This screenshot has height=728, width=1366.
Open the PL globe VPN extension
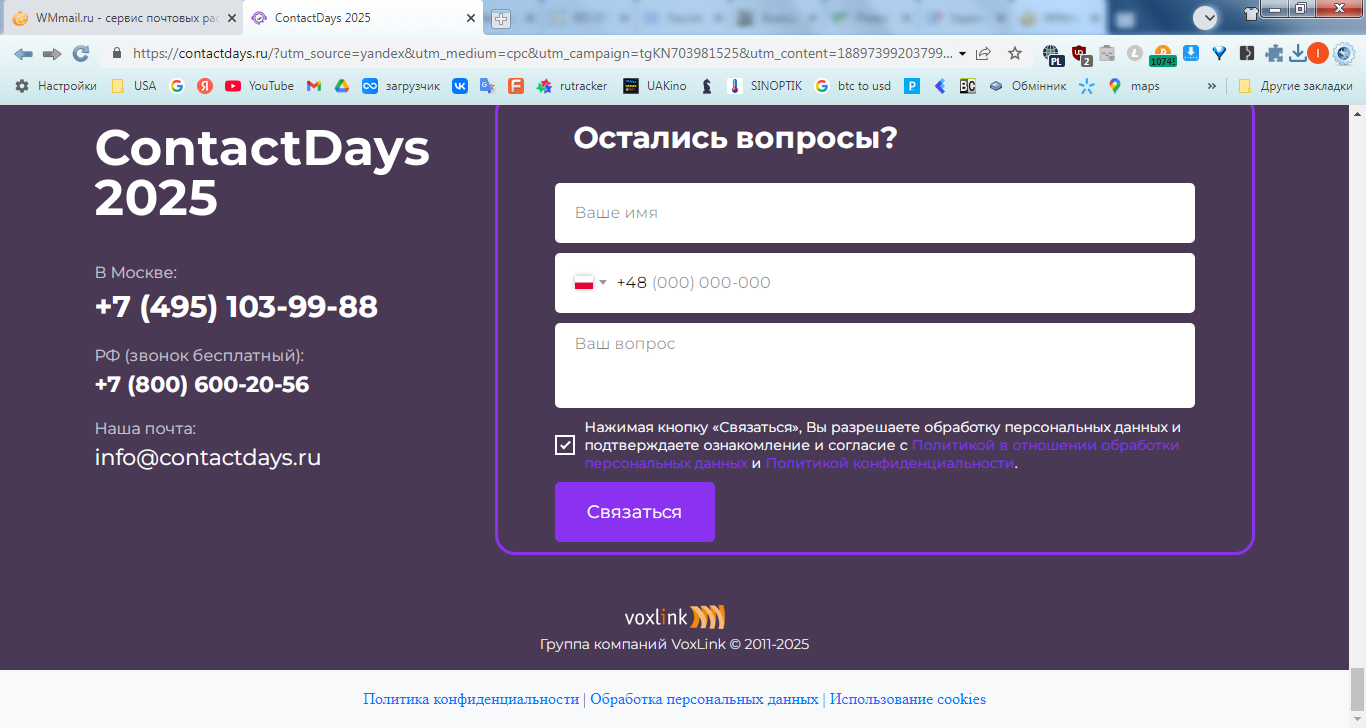pos(1051,55)
